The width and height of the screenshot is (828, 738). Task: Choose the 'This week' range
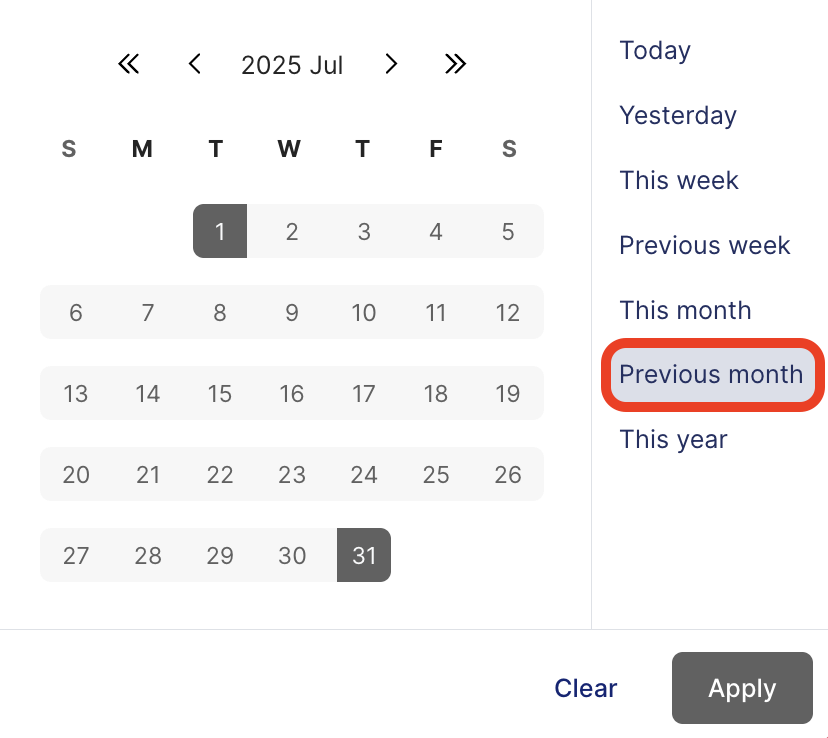pyautogui.click(x=679, y=180)
